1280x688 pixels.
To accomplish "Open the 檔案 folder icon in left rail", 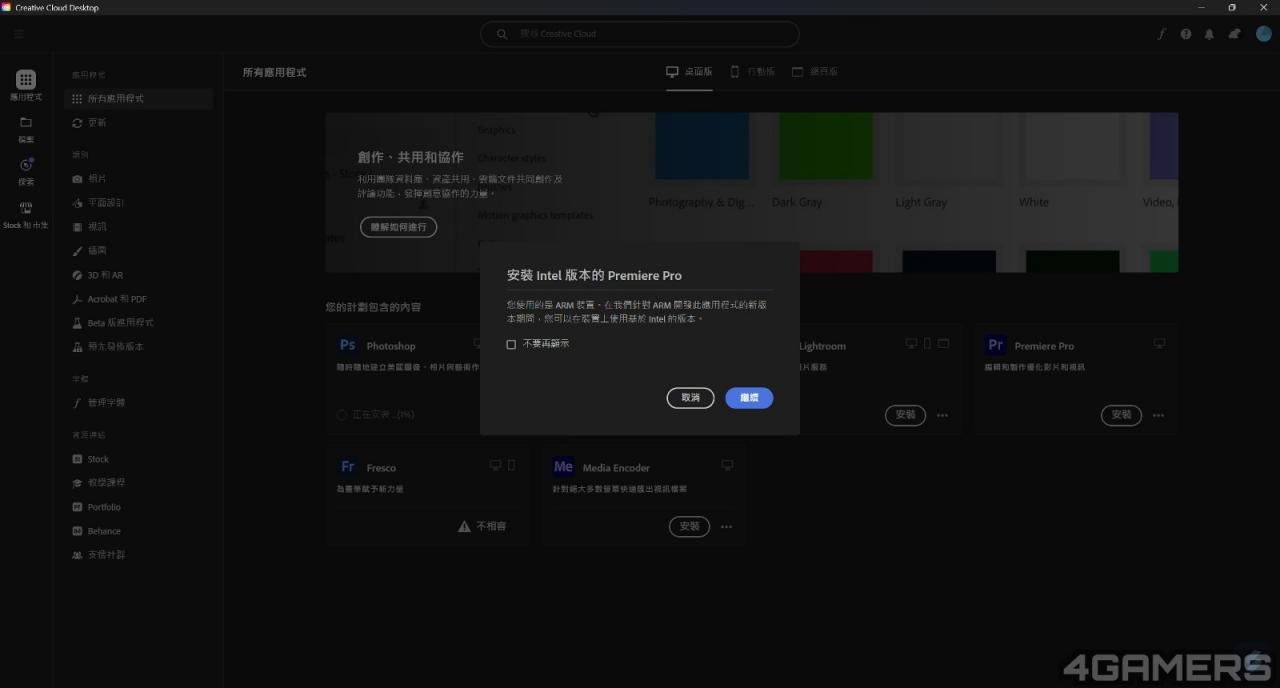I will coord(26,122).
